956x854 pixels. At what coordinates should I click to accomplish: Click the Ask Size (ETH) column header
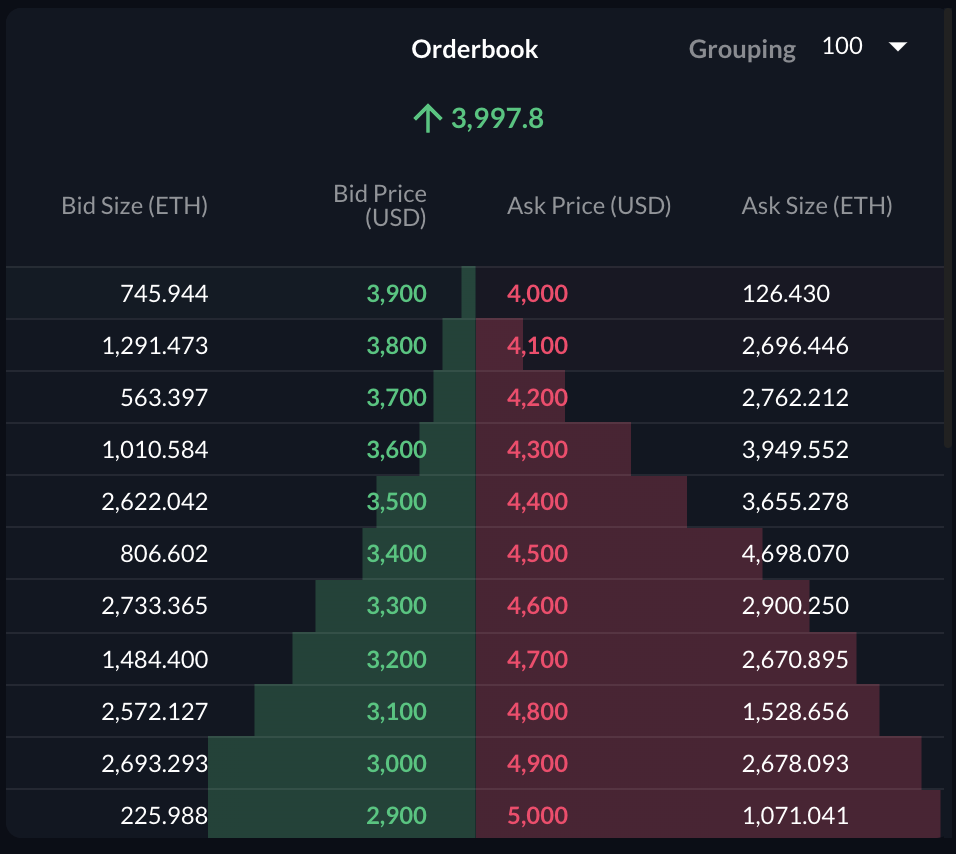817,206
